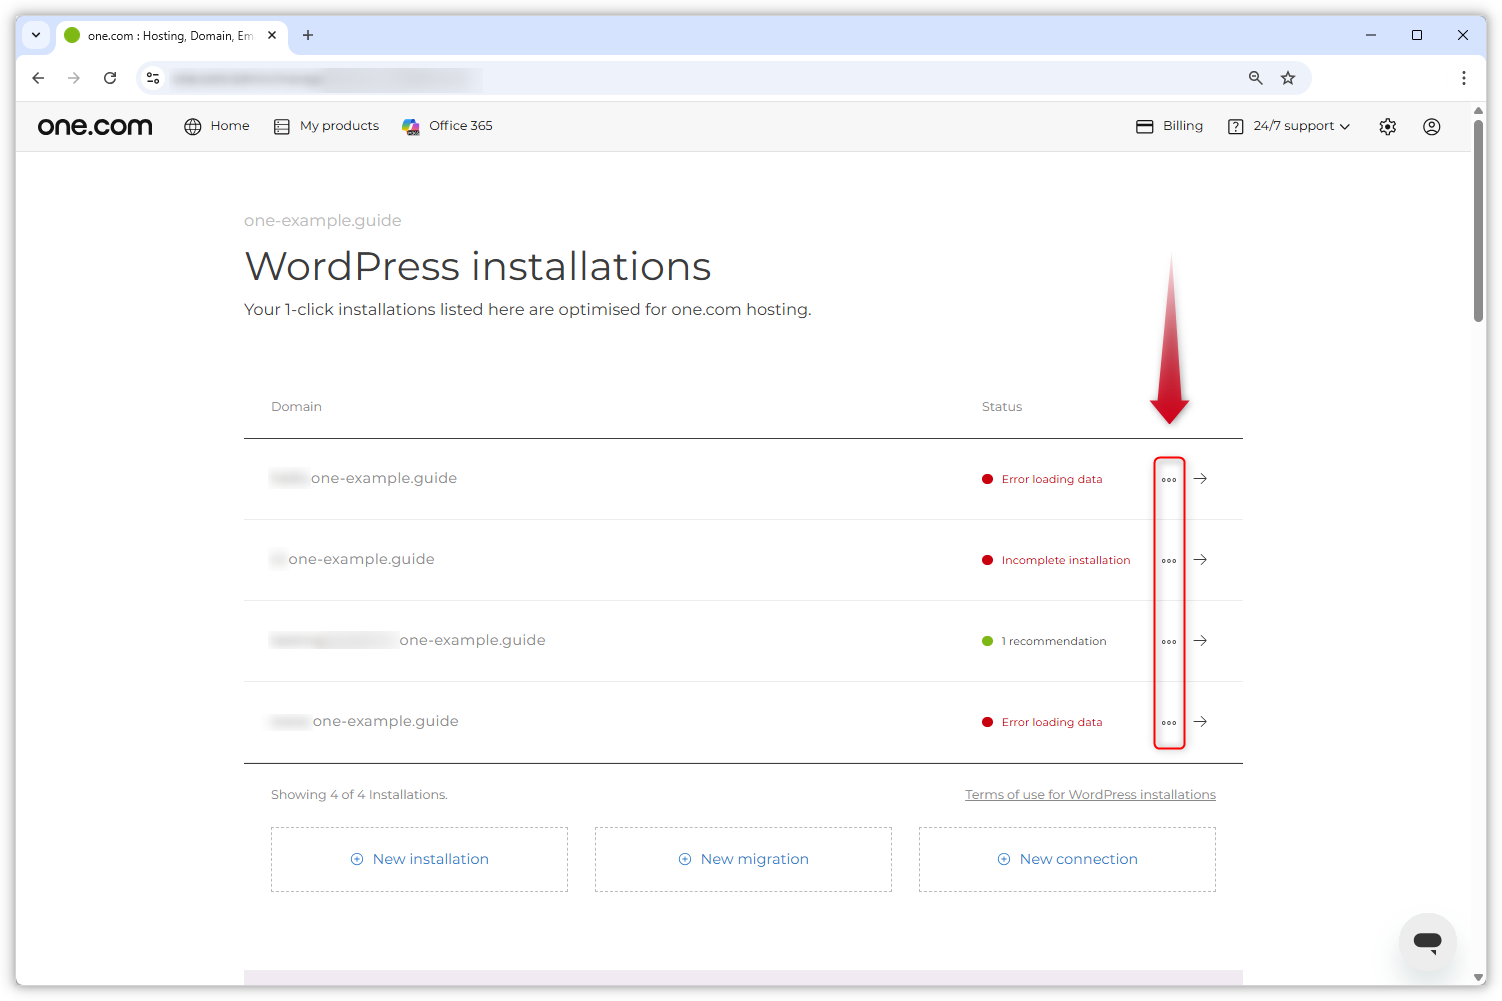
Task: Click the arrow icon on the first Error loading data row
Action: [1201, 479]
